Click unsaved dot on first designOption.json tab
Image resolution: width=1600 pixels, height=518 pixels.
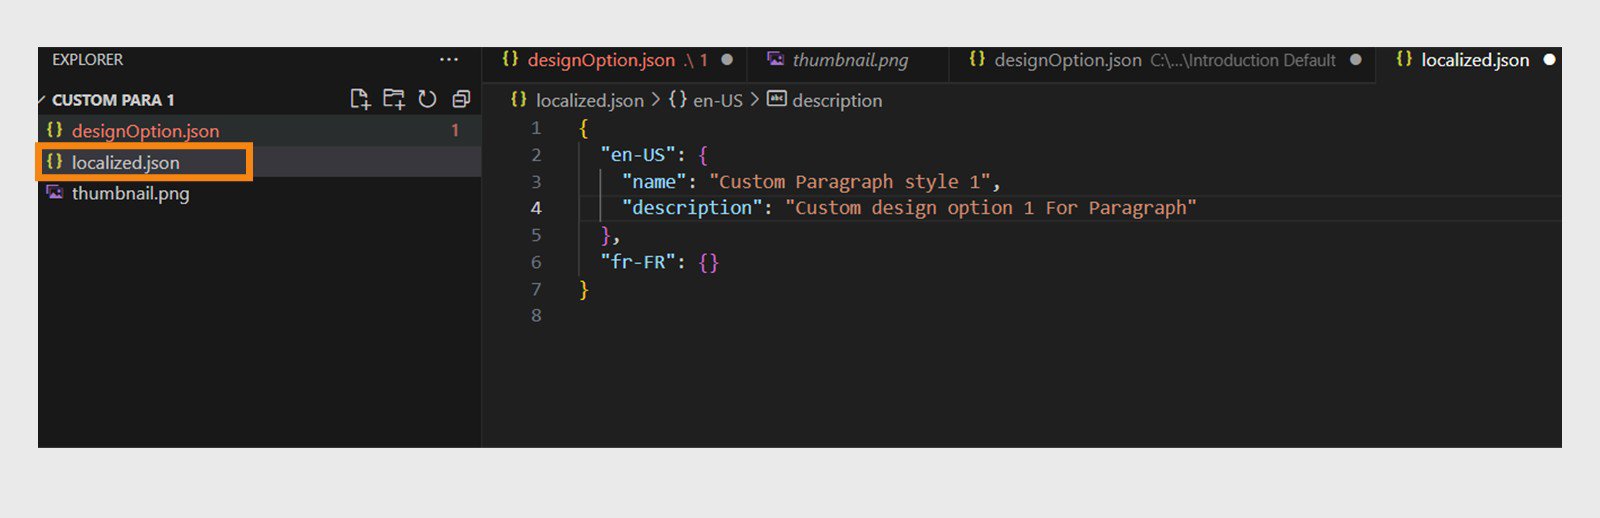tap(727, 60)
